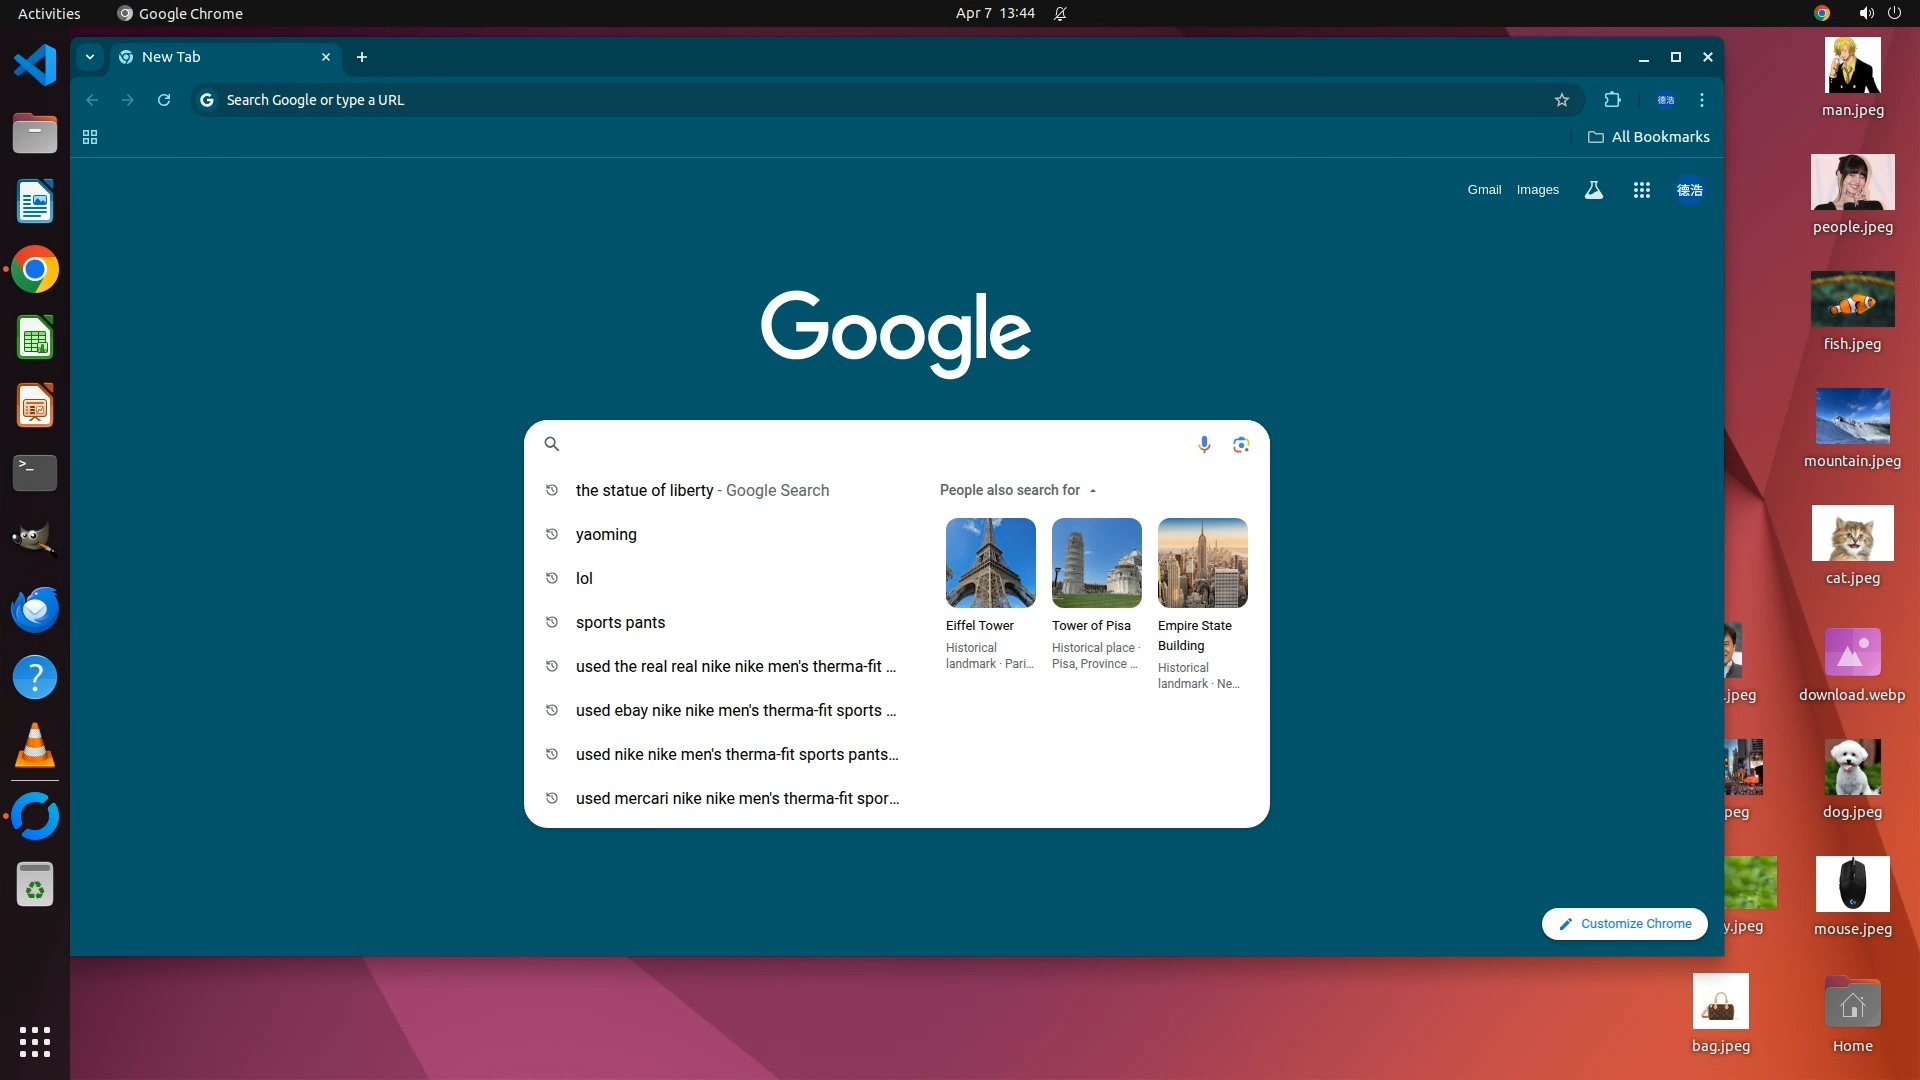Open a new tab with plus button

tap(362, 57)
